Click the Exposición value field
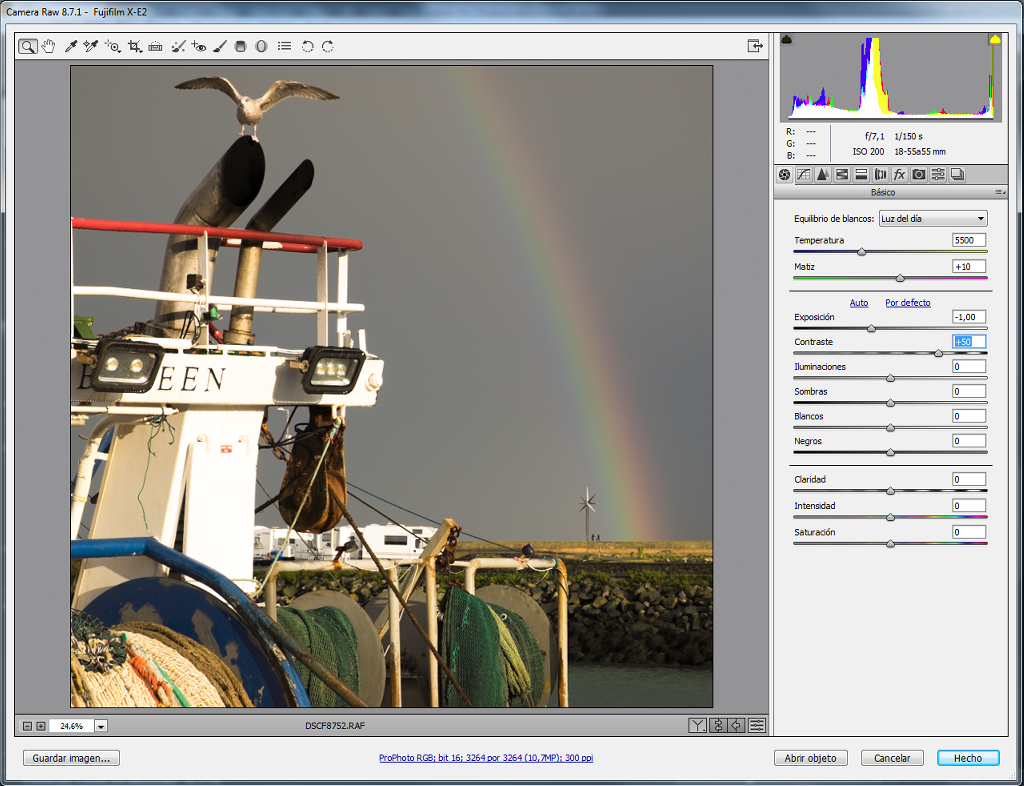The height and width of the screenshot is (786, 1024). [968, 317]
